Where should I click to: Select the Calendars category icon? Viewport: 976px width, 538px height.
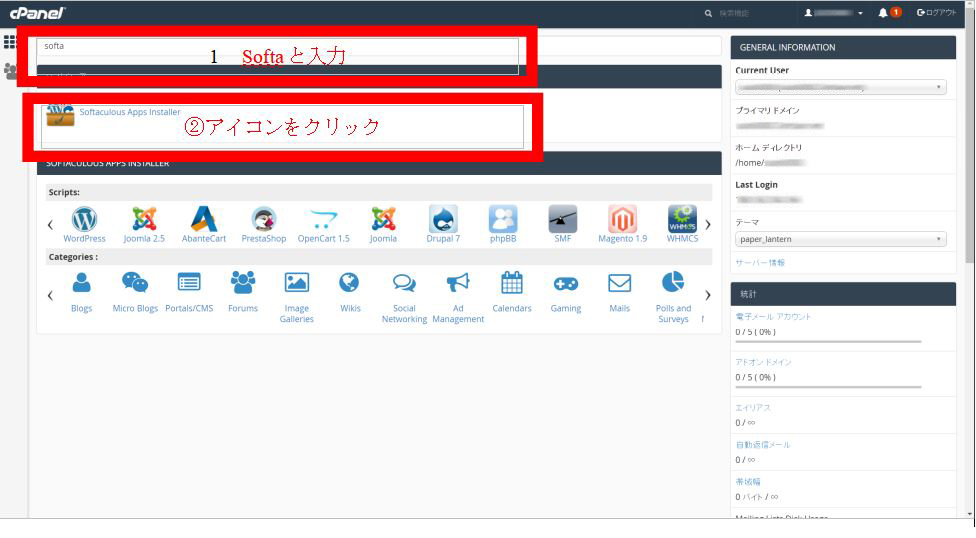coord(512,283)
